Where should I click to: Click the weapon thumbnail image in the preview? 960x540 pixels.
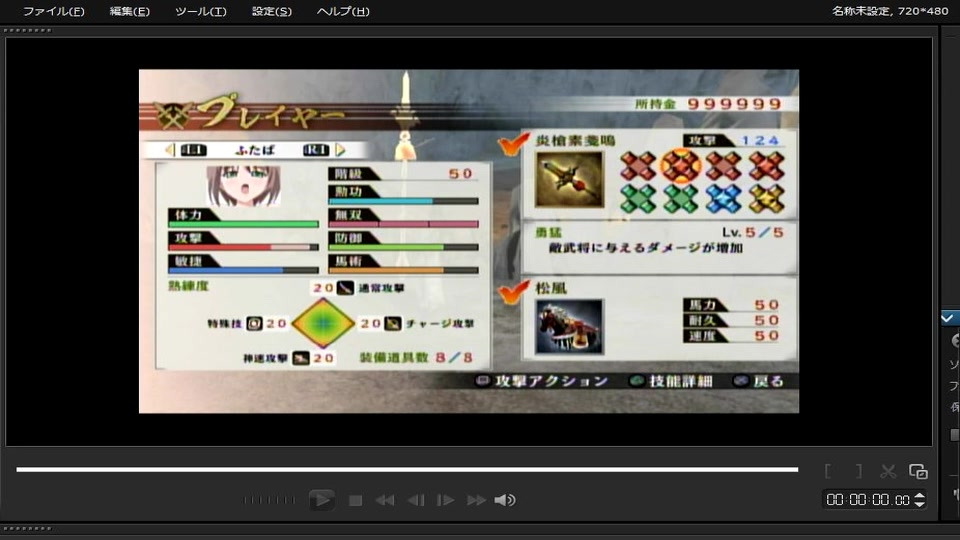pos(569,179)
